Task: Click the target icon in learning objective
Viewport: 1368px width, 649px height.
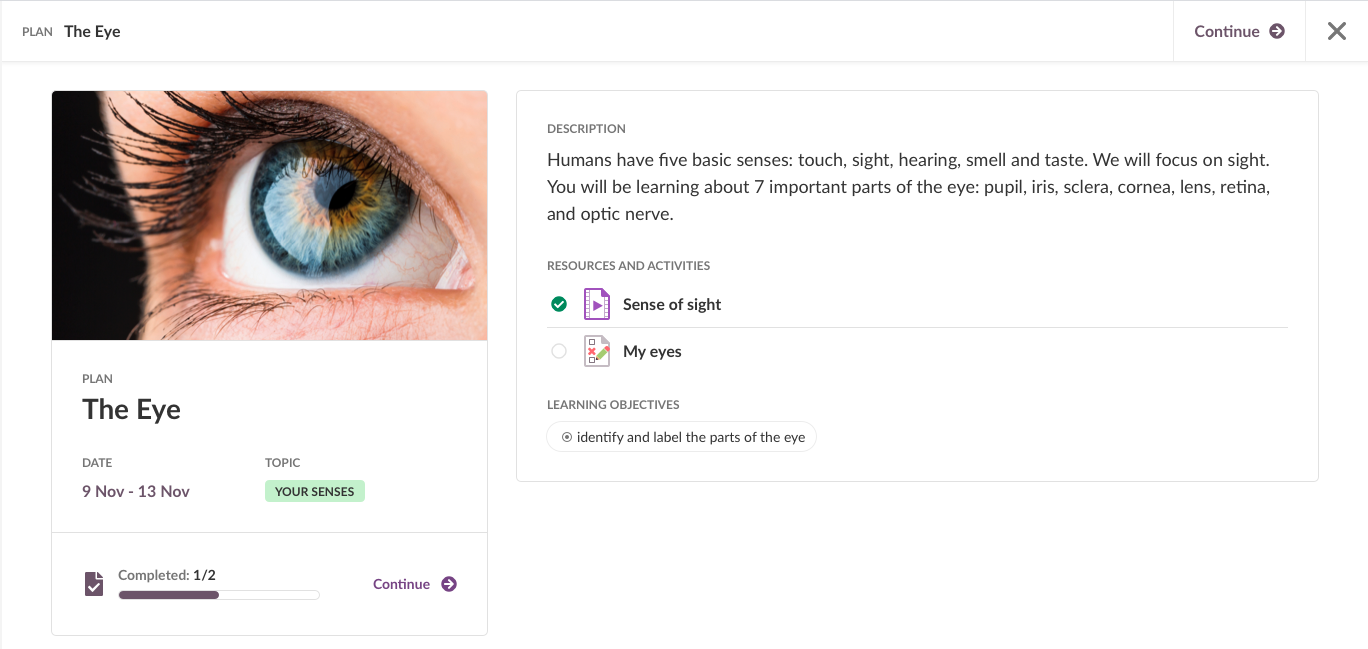Action: [567, 437]
